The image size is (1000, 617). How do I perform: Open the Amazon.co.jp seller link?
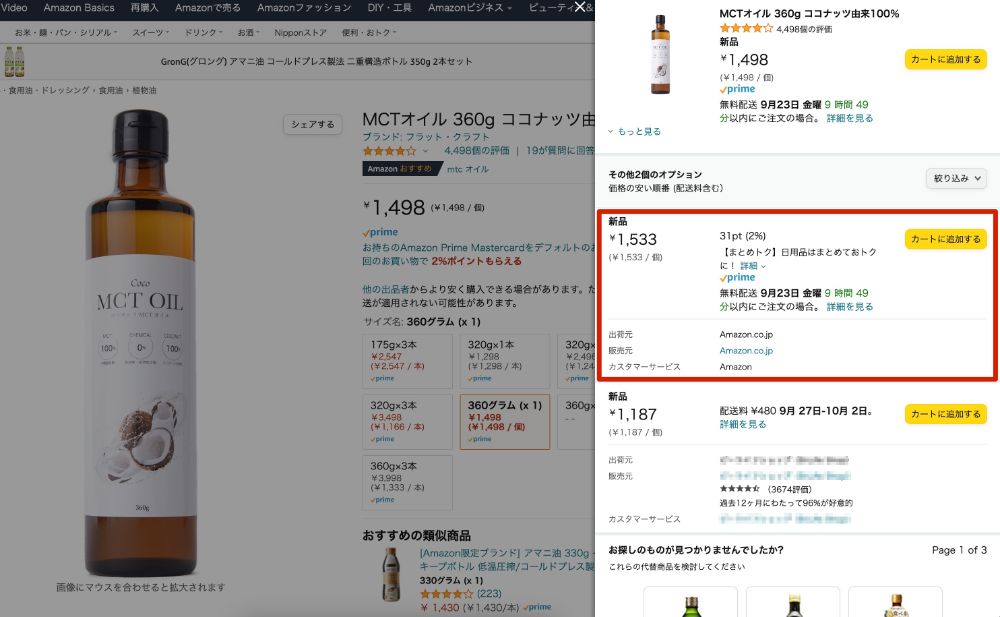point(746,350)
